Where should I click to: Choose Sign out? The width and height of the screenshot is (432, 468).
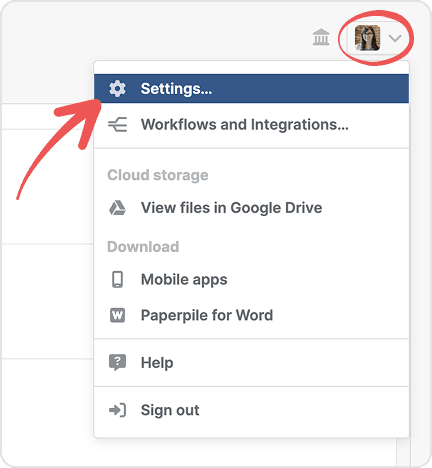(x=251, y=410)
